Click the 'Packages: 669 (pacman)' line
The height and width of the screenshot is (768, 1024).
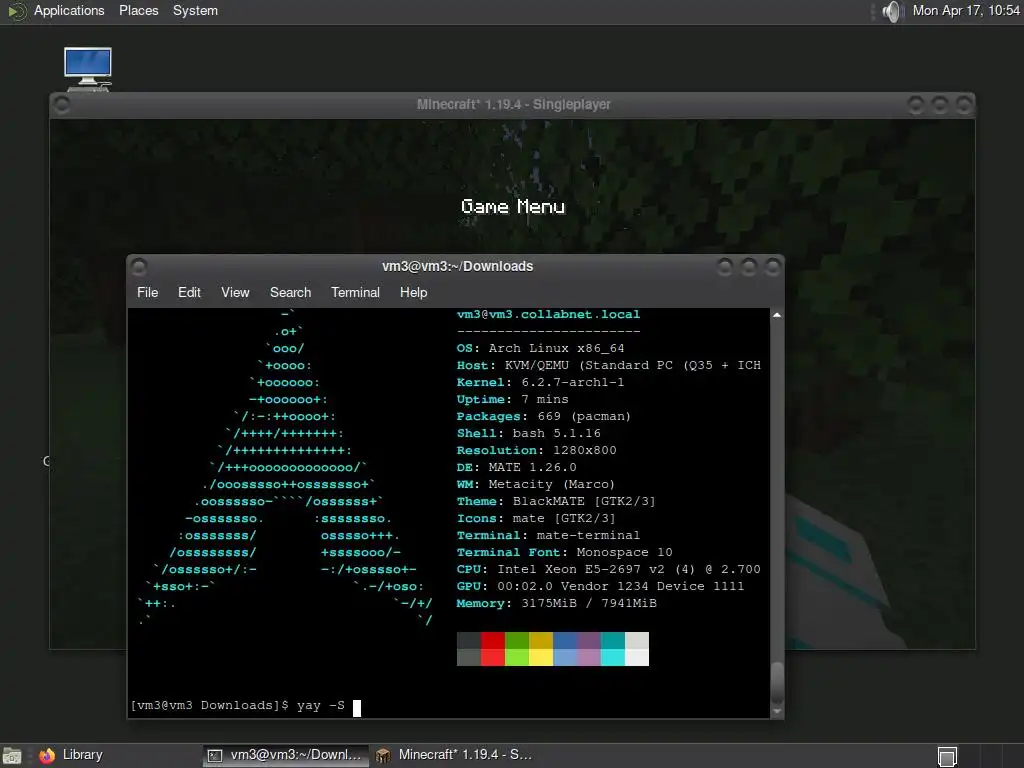(543, 417)
